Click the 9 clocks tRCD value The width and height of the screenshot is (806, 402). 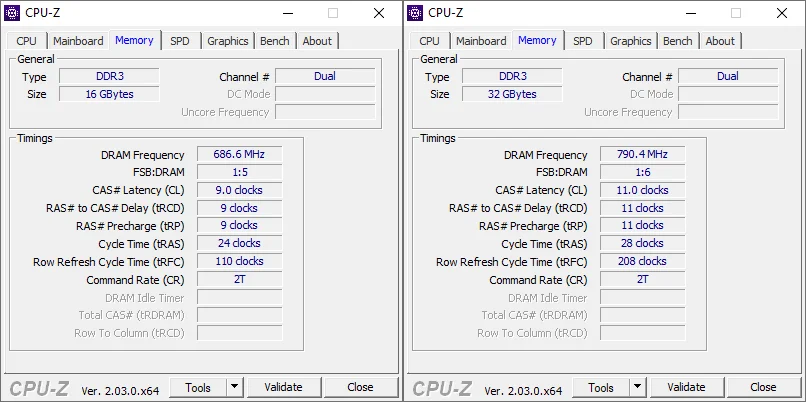pos(240,208)
